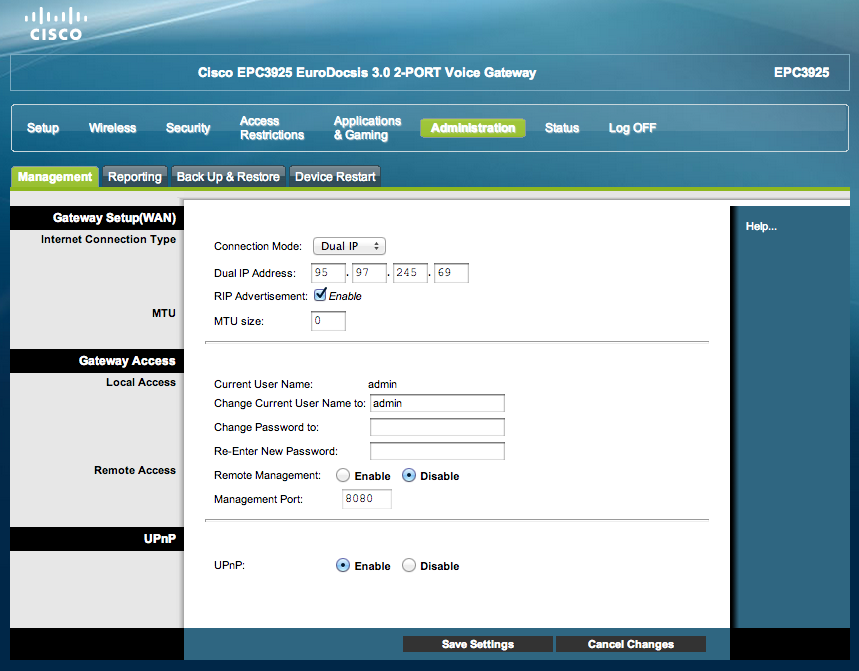Click the Gateway Access heading
Image resolution: width=859 pixels, height=671 pixels.
pyautogui.click(x=127, y=361)
